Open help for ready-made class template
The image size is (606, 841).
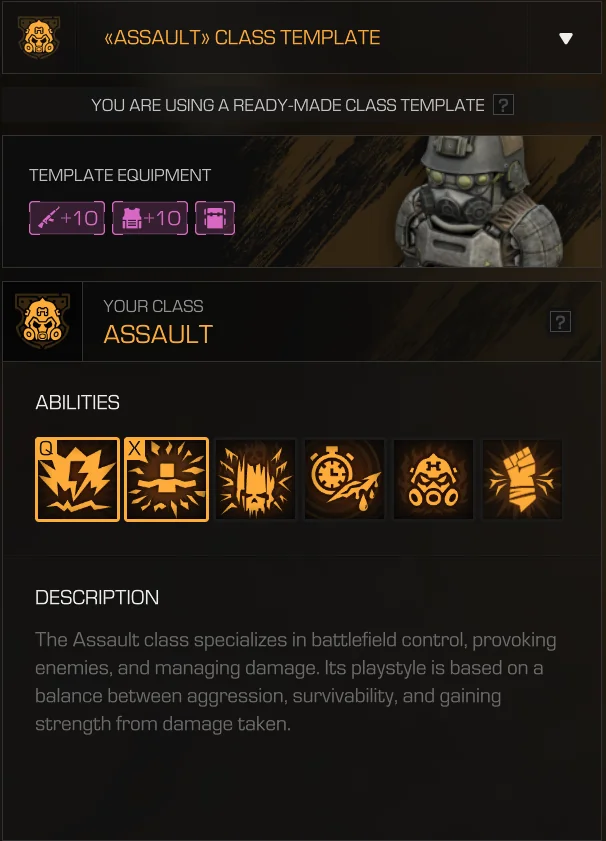pos(503,105)
